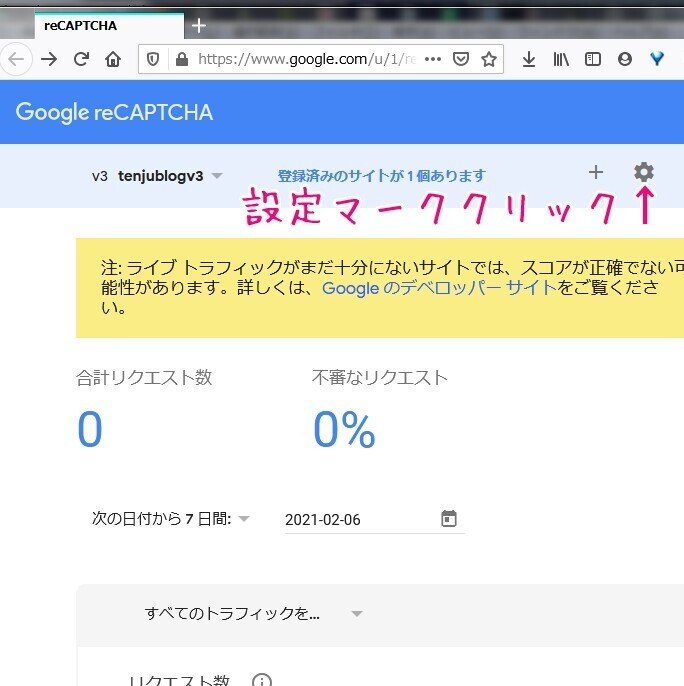This screenshot has height=686, width=684.
Task: Click the total requests value 0
Action: click(x=90, y=429)
